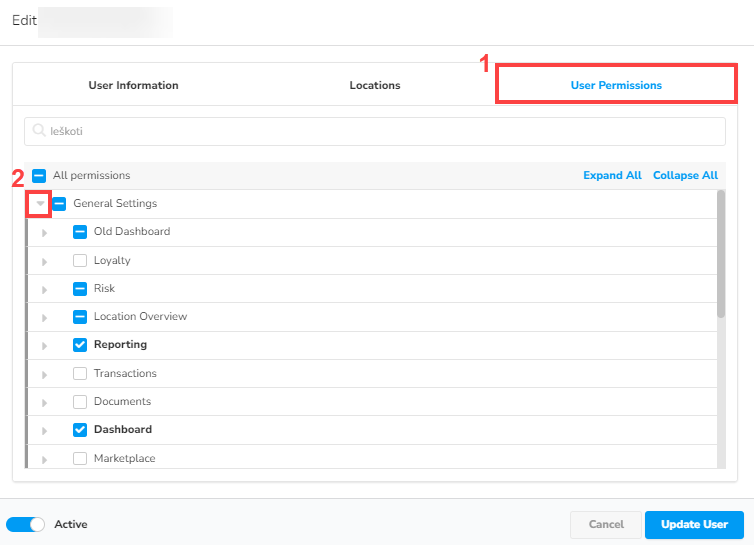Click the search magnifier icon
The width and height of the screenshot is (754, 545).
click(x=40, y=131)
